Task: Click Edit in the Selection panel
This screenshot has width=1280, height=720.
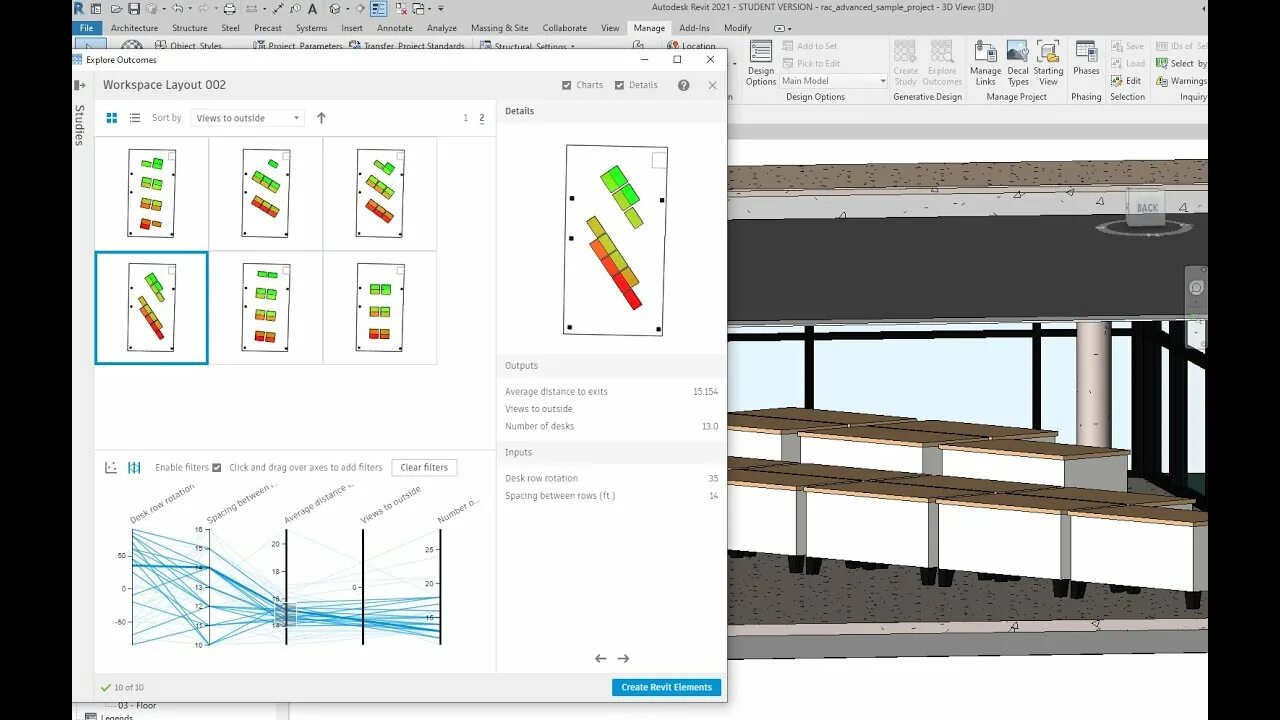Action: tap(1126, 81)
